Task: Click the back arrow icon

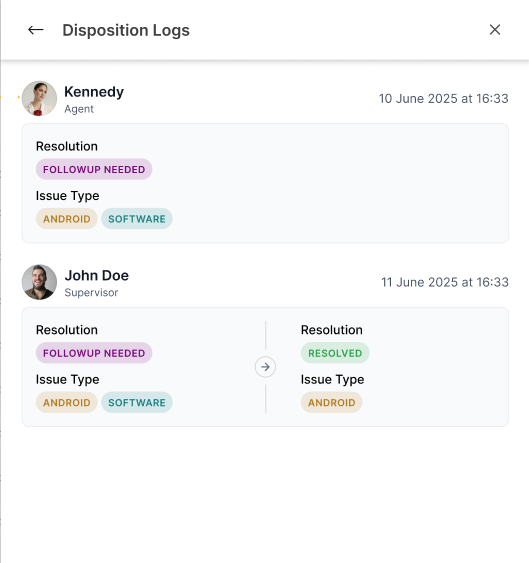Action: [36, 30]
